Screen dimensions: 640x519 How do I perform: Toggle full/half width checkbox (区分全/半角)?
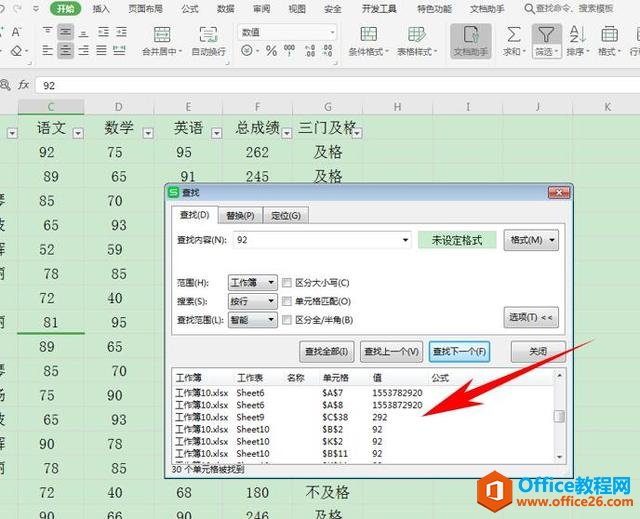tap(287, 319)
